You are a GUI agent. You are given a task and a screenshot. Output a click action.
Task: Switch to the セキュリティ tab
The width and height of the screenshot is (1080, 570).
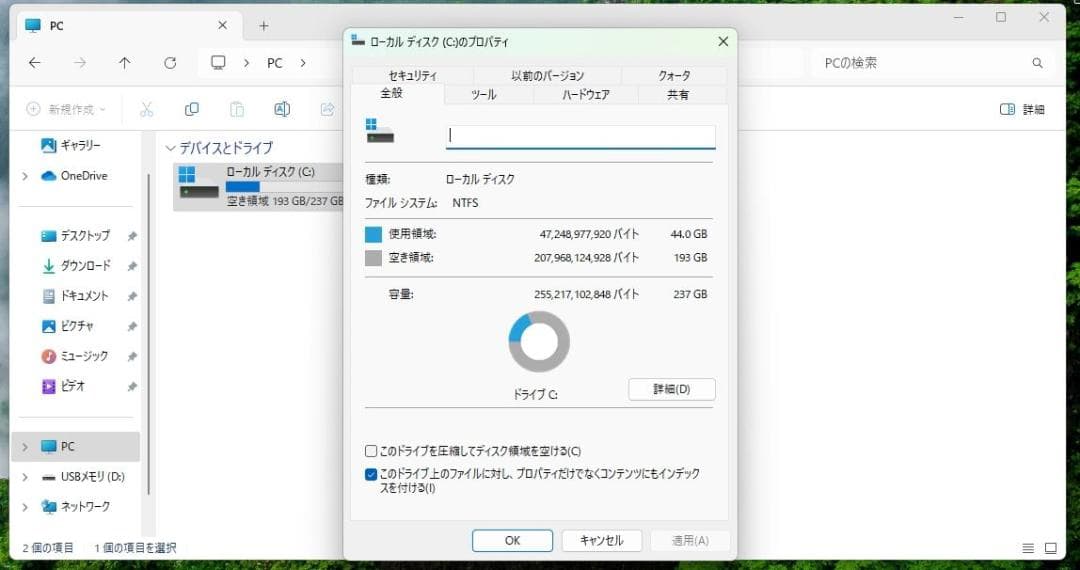(x=413, y=75)
